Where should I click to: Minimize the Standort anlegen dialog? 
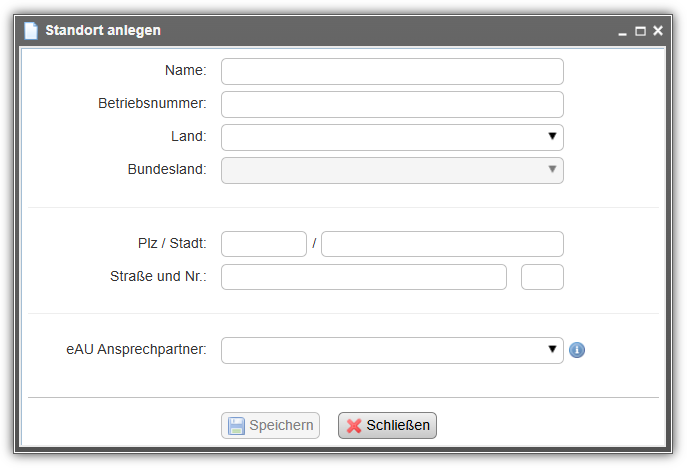pos(622,32)
